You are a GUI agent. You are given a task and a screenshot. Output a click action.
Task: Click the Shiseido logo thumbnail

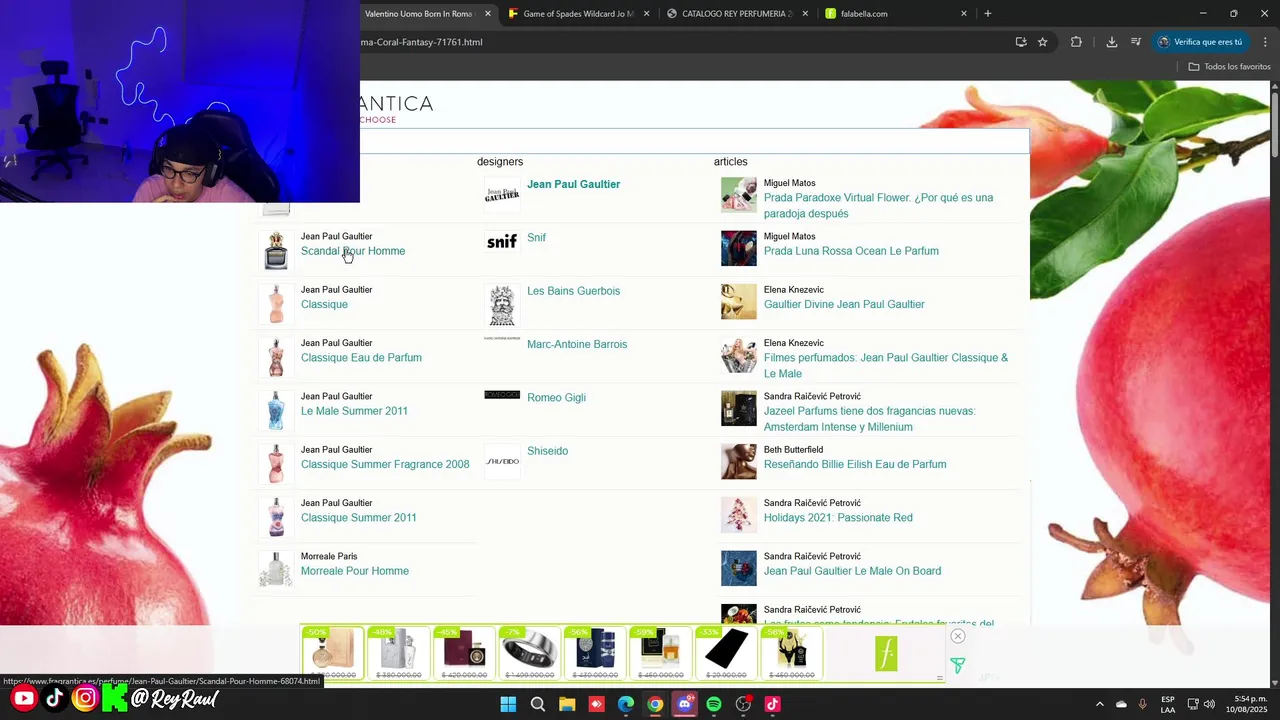[502, 461]
